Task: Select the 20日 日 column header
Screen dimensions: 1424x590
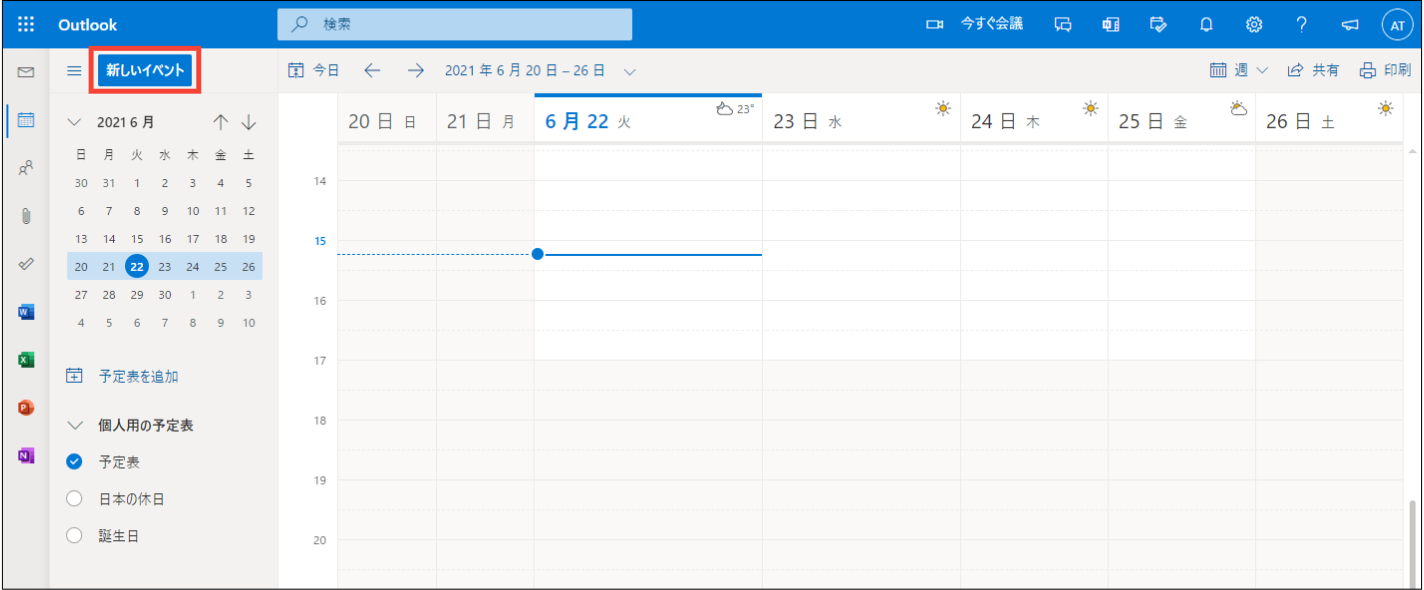Action: point(387,121)
